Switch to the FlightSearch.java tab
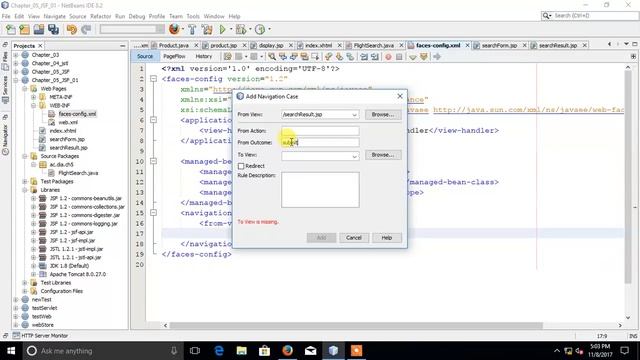Viewport: 640px width, 360px height. [373, 45]
